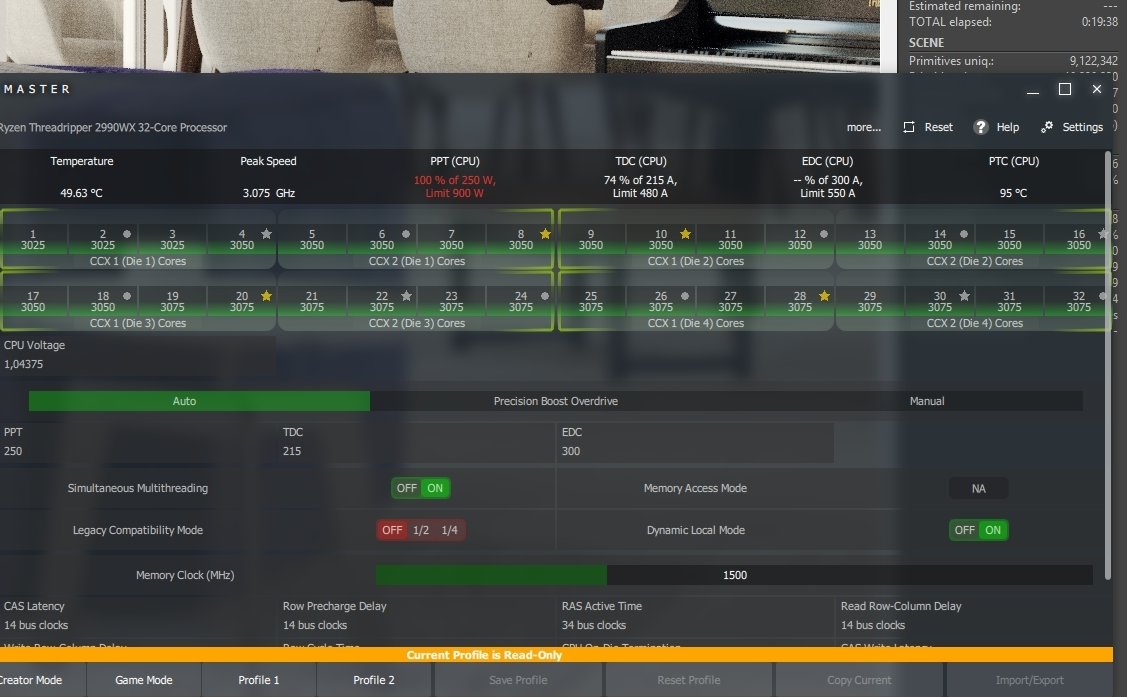Open Creator Mode profile tab
The image size is (1127, 697).
pos(42,680)
